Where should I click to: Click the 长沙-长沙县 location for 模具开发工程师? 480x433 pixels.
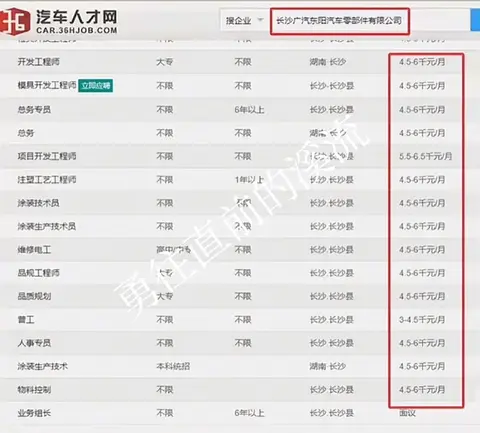point(332,86)
